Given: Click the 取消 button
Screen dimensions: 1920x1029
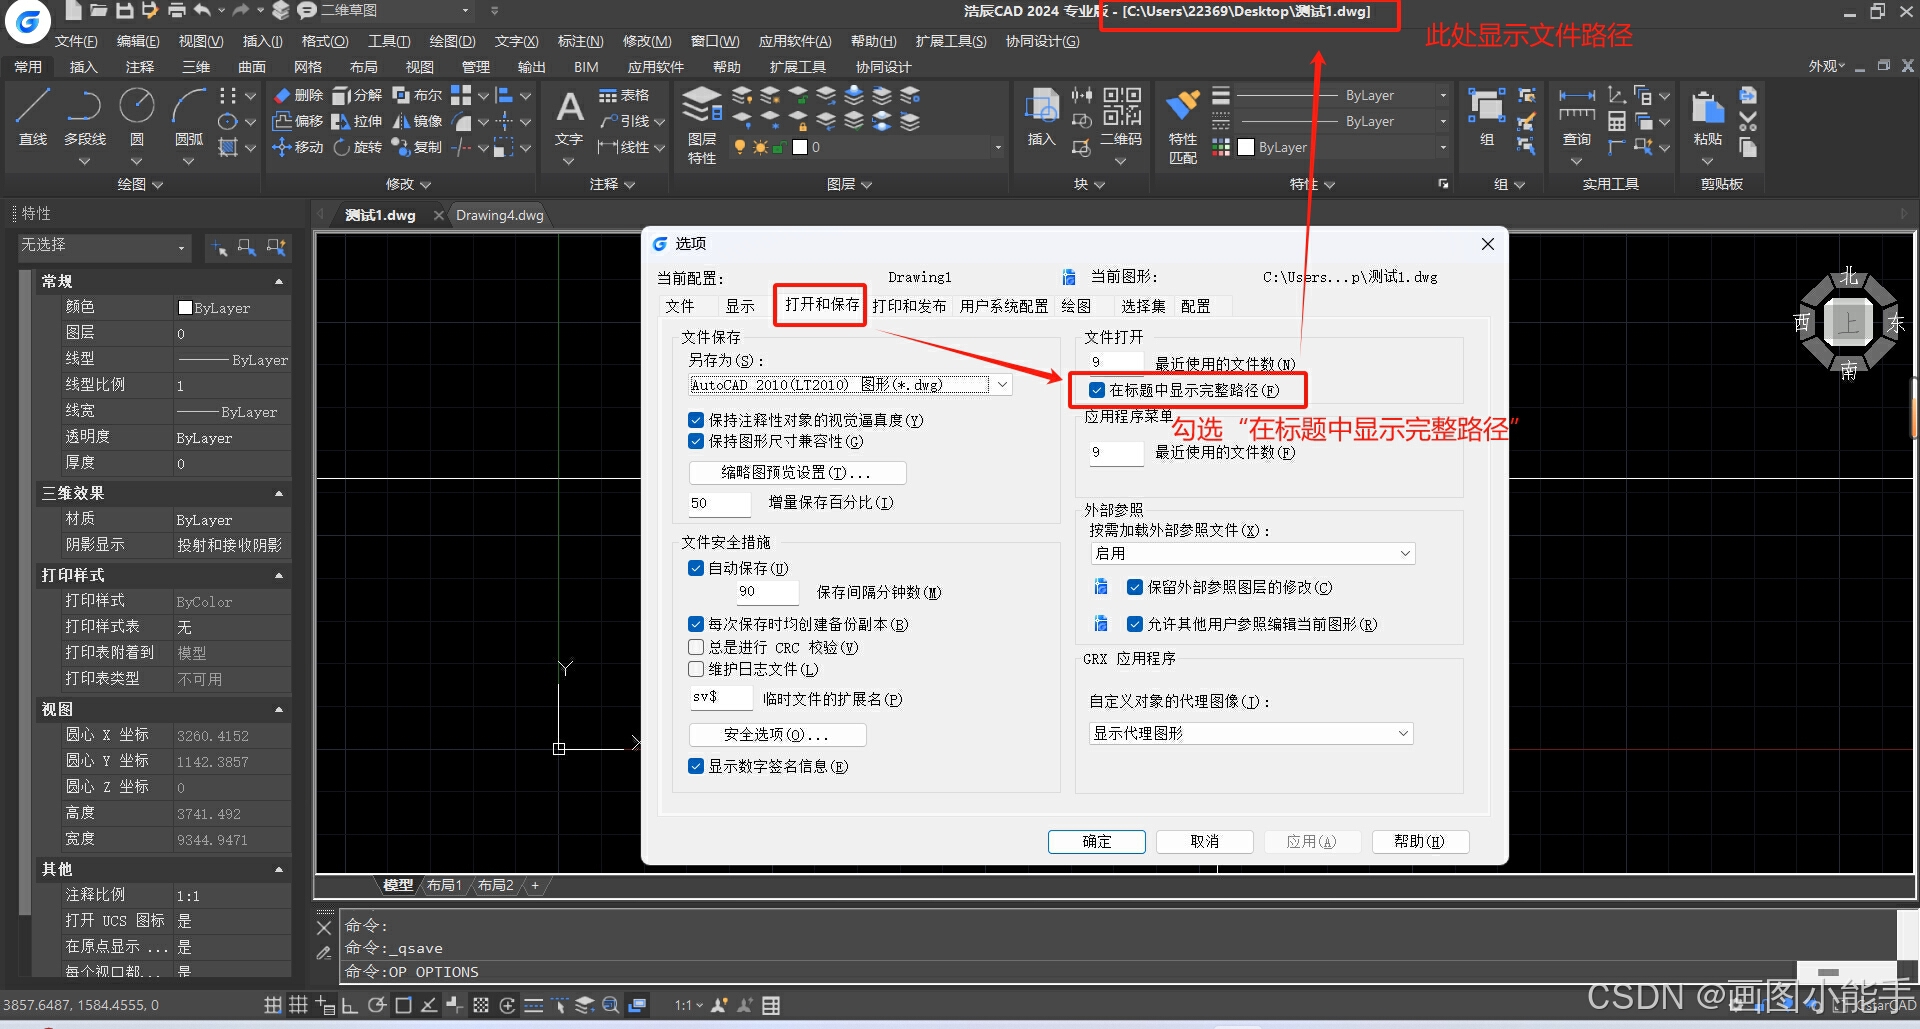Looking at the screenshot, I should [1205, 841].
